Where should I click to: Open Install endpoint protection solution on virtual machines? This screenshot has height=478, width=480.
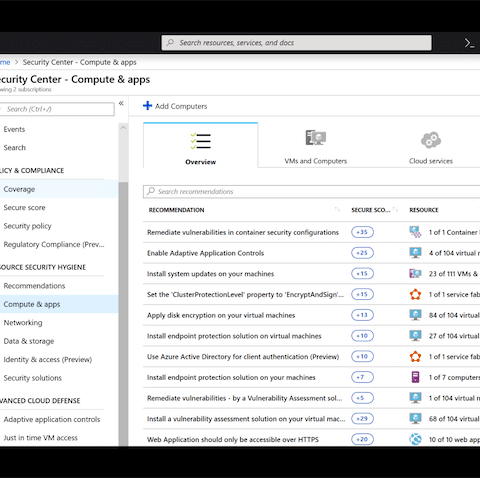[234, 336]
